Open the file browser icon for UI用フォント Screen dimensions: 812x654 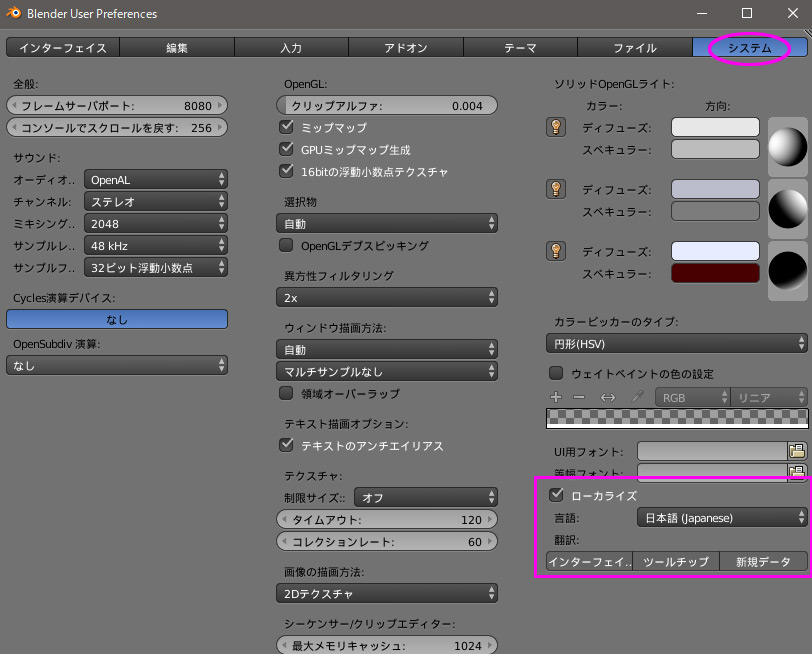coord(797,451)
